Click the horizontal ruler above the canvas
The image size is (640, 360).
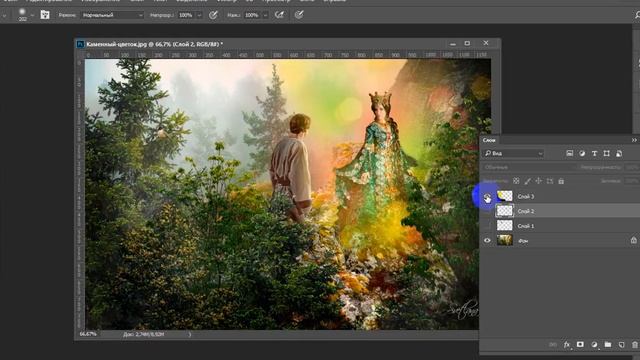(288, 55)
